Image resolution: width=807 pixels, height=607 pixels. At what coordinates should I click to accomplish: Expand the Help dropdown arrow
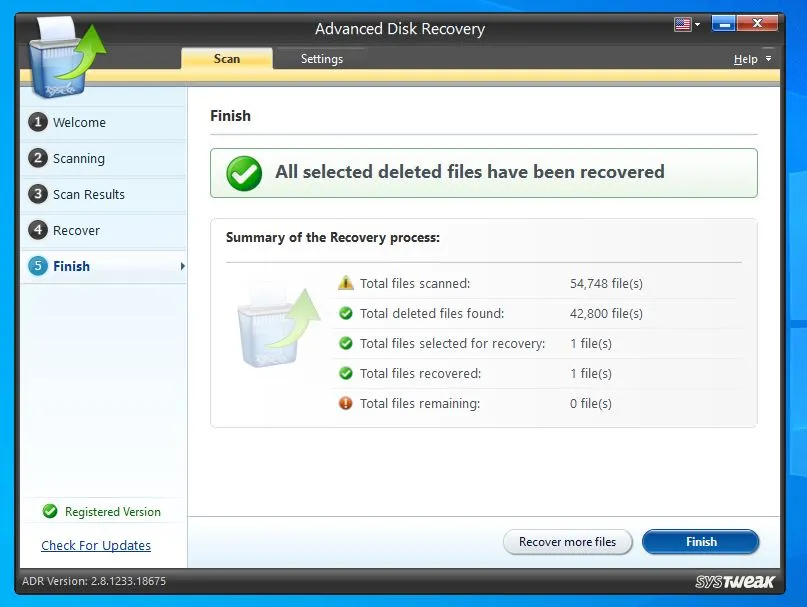click(x=768, y=59)
